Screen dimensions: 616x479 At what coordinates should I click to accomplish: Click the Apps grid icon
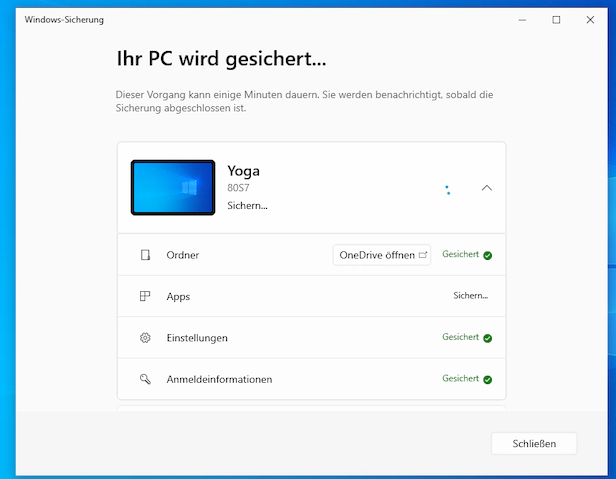(x=145, y=296)
